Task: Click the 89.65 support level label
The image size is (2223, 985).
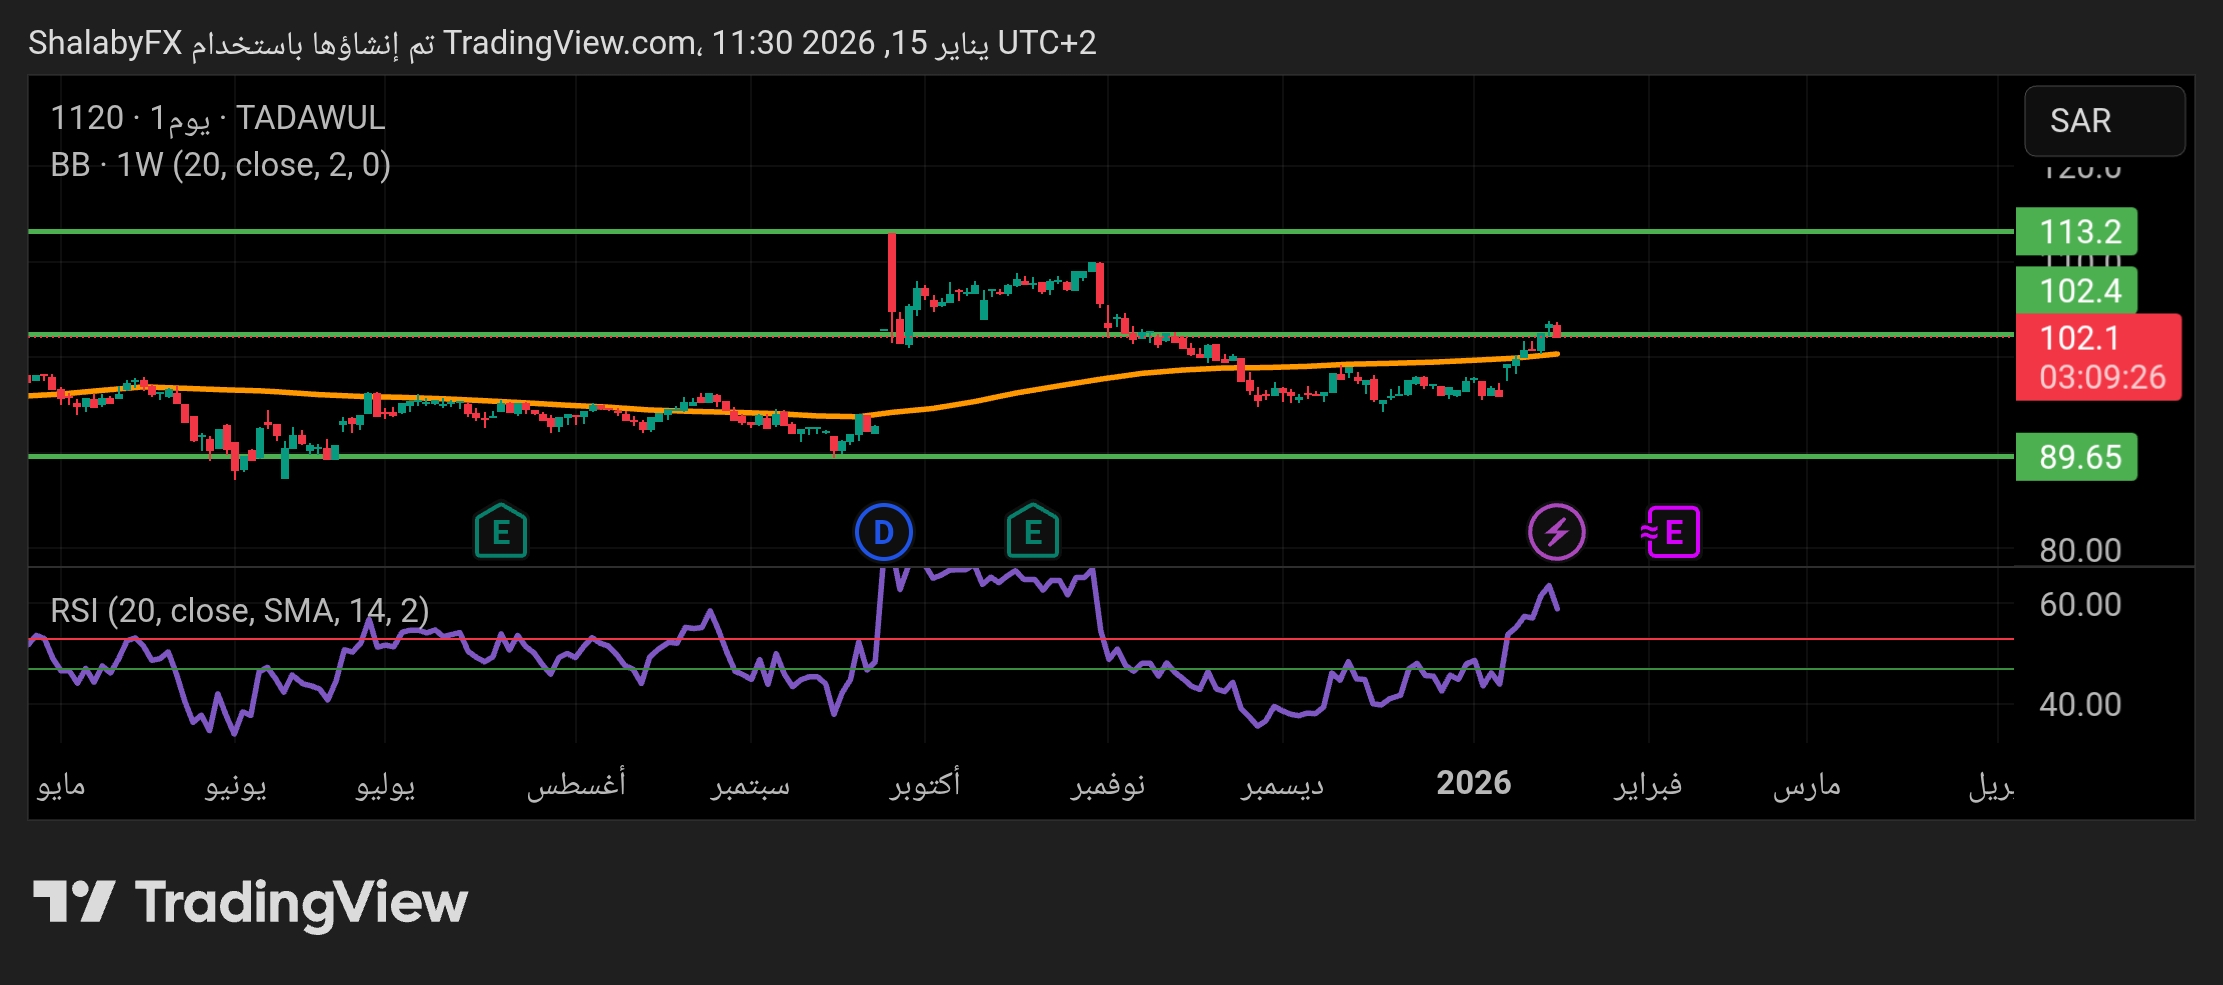Action: point(2076,457)
